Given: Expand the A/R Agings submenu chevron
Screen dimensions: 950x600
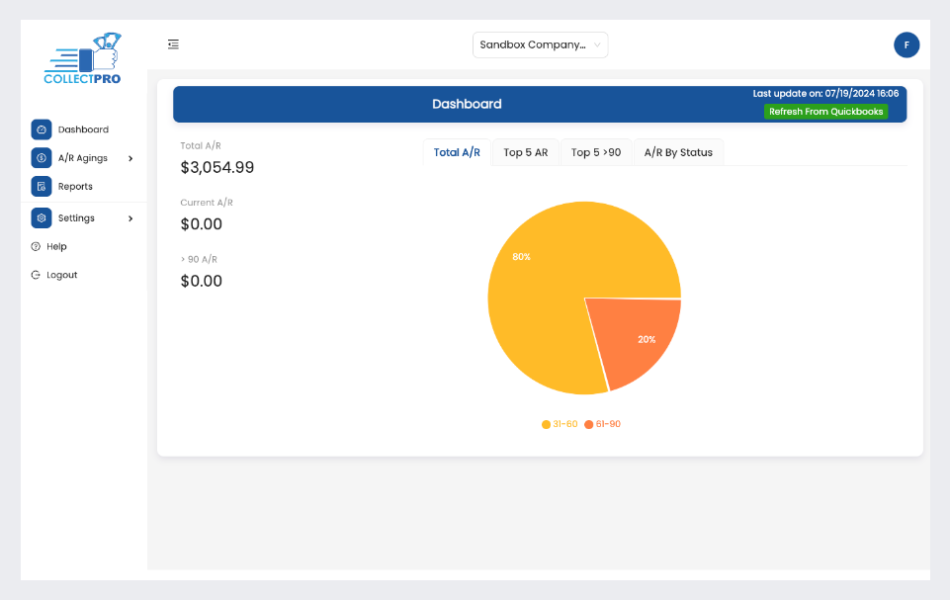Looking at the screenshot, I should pos(131,158).
